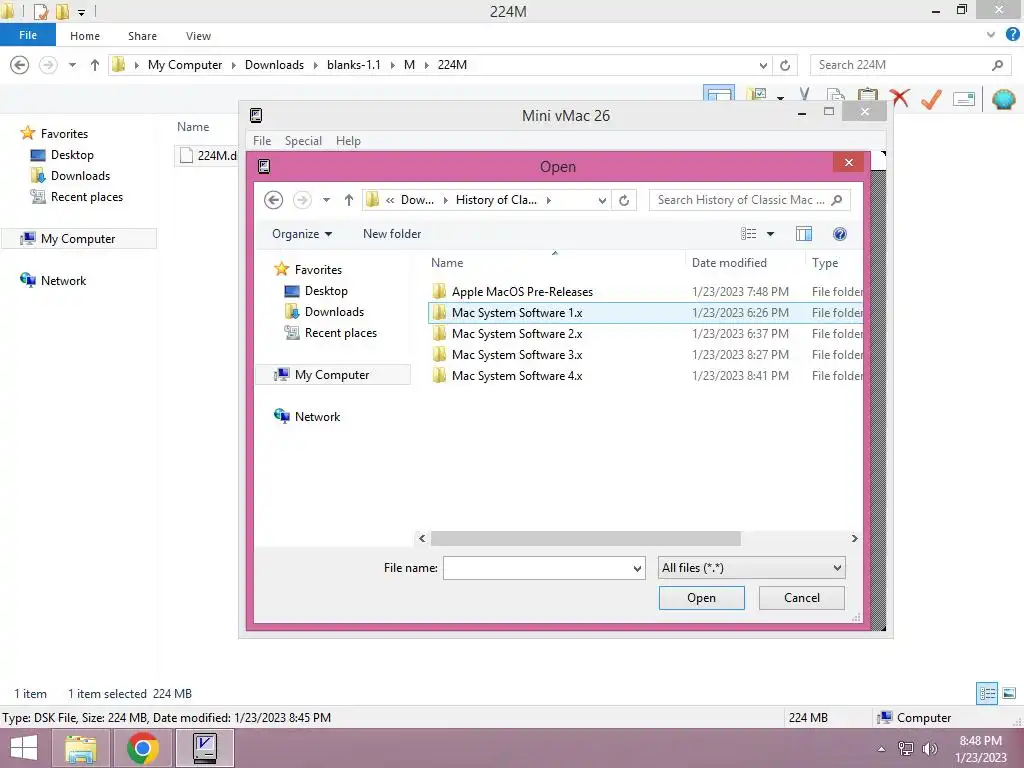Click the horizontal scrollbar in the file list
Image resolution: width=1024 pixels, height=768 pixels.
pyautogui.click(x=586, y=538)
